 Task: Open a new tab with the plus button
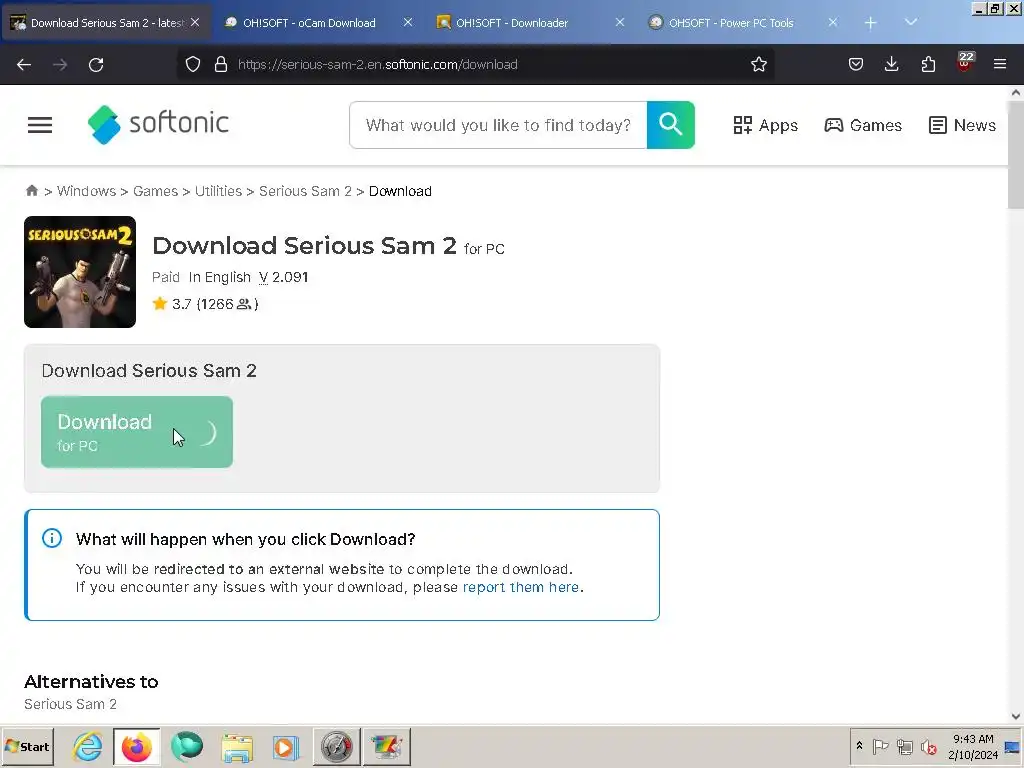(871, 23)
